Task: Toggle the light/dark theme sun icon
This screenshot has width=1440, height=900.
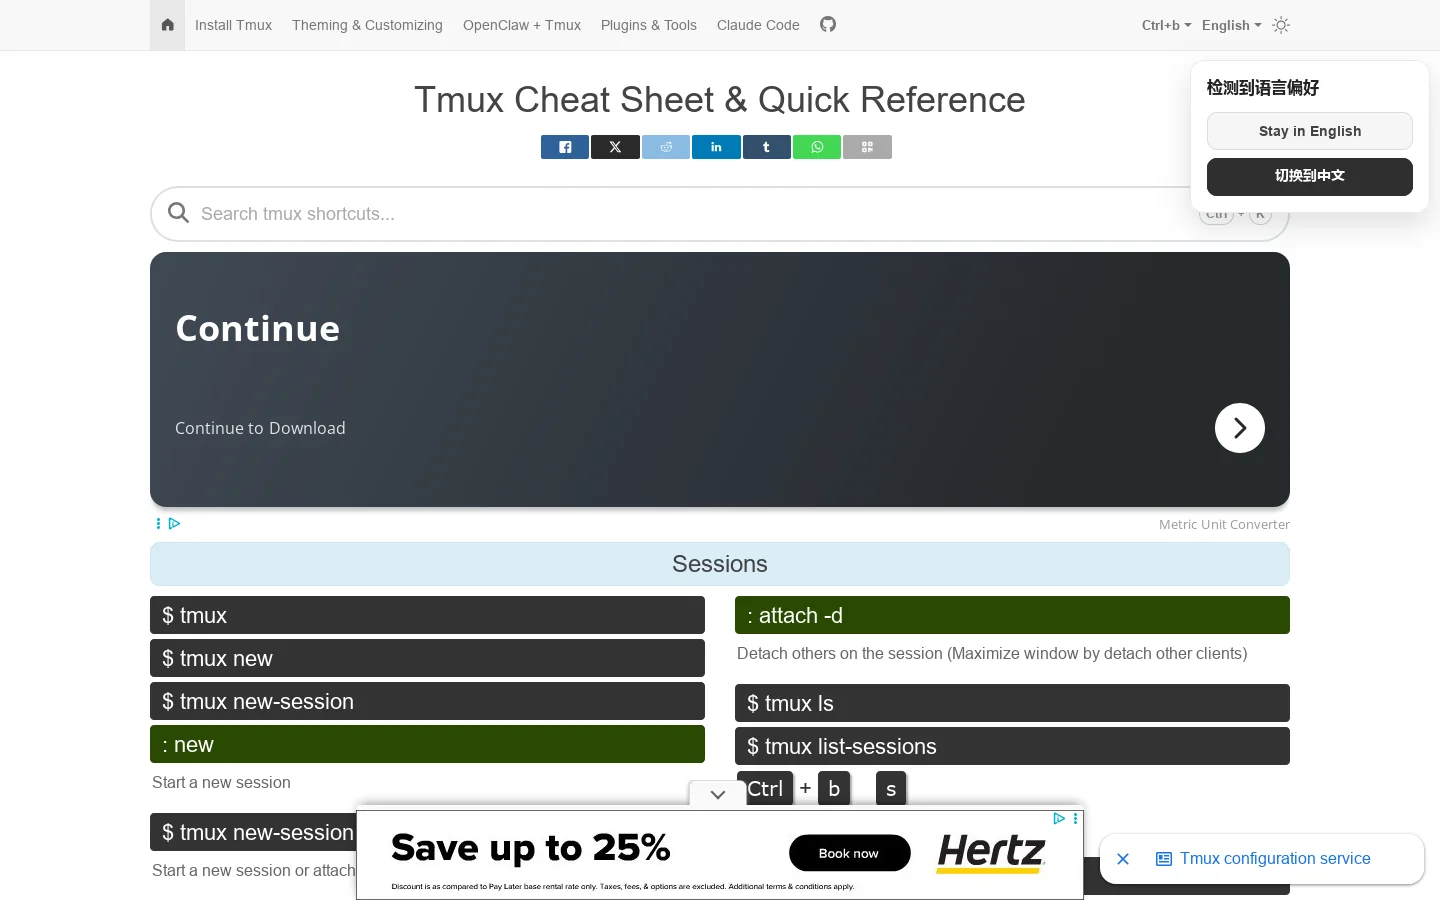Action: coord(1281,25)
